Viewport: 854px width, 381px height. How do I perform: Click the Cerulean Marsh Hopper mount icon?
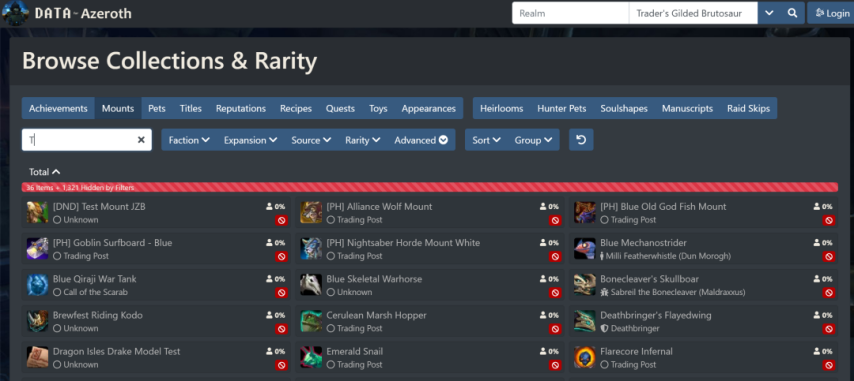point(311,321)
